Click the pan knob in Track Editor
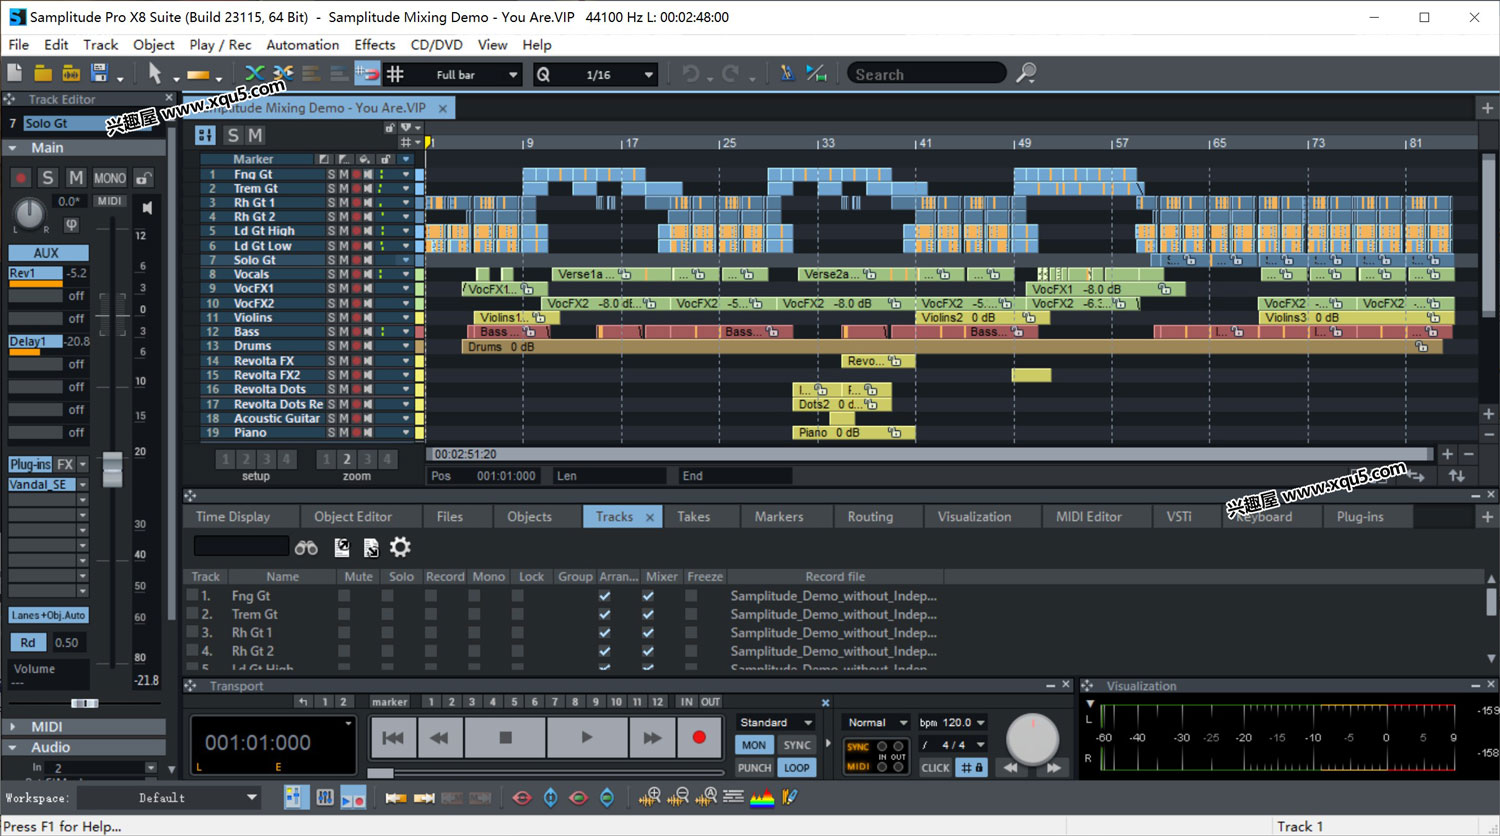The height and width of the screenshot is (836, 1500). (x=29, y=212)
